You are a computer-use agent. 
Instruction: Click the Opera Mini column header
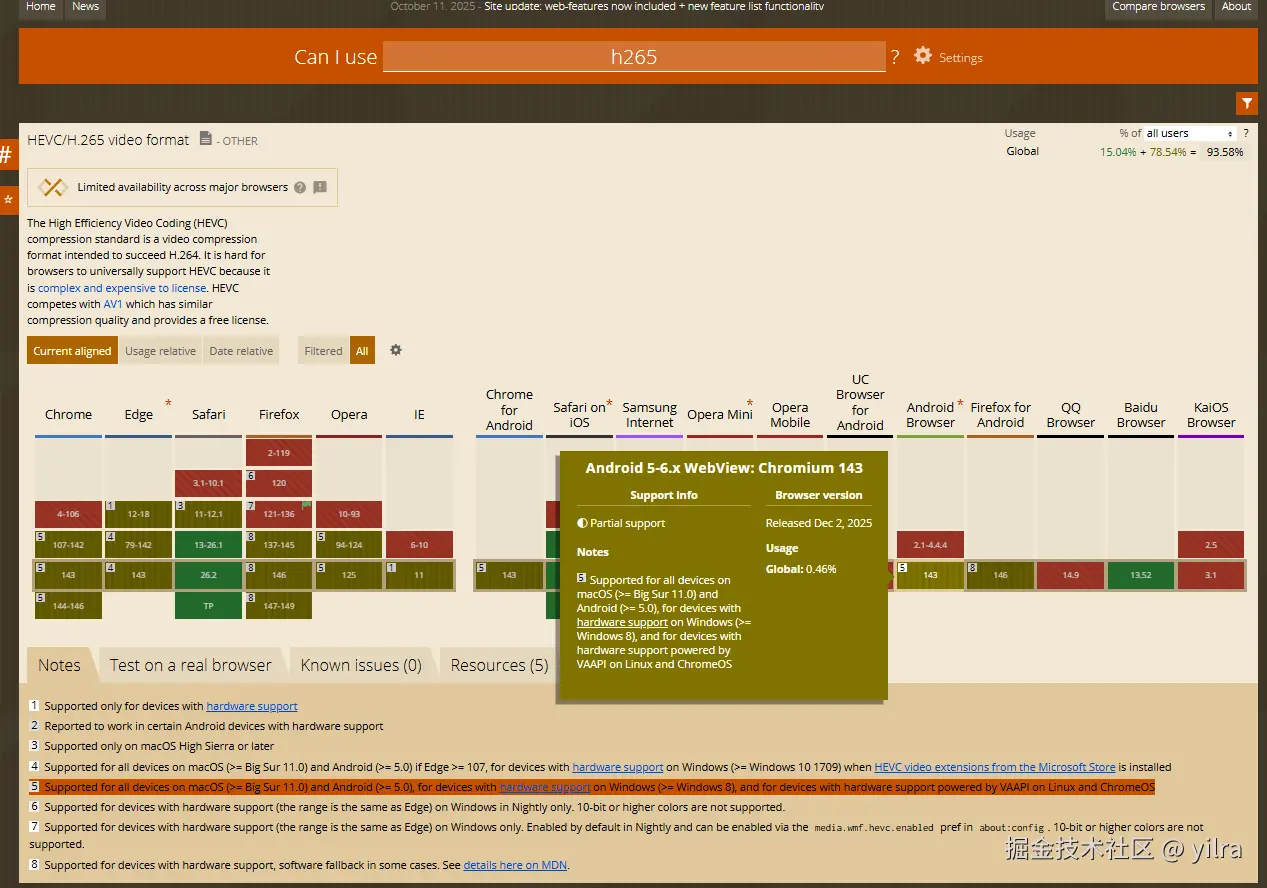point(720,414)
